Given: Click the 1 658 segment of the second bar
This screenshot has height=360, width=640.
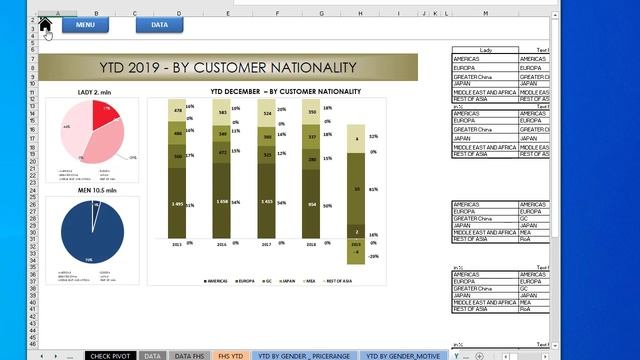Looking at the screenshot, I should tap(222, 201).
